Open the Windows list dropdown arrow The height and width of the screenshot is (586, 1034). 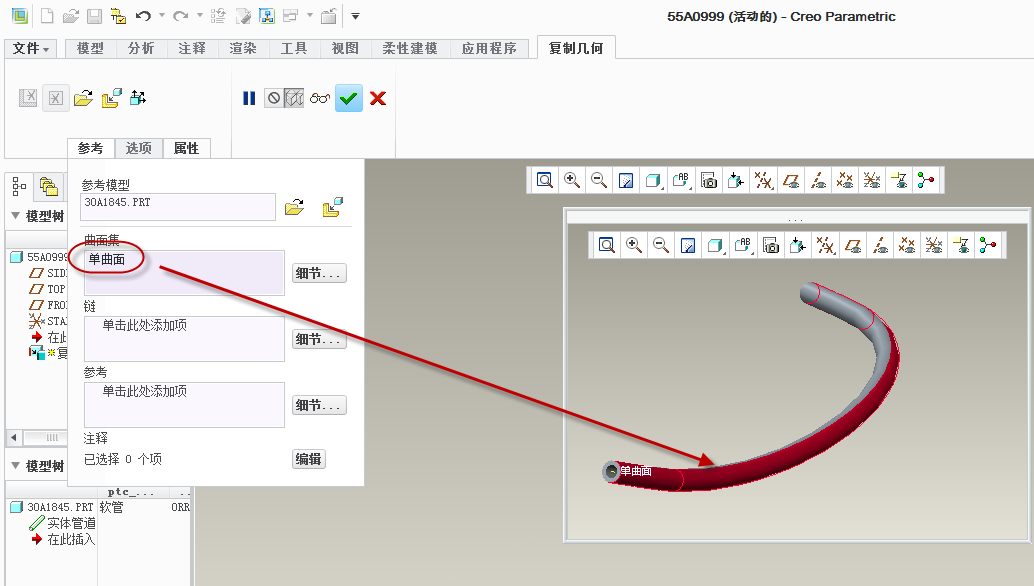pyautogui.click(x=309, y=15)
